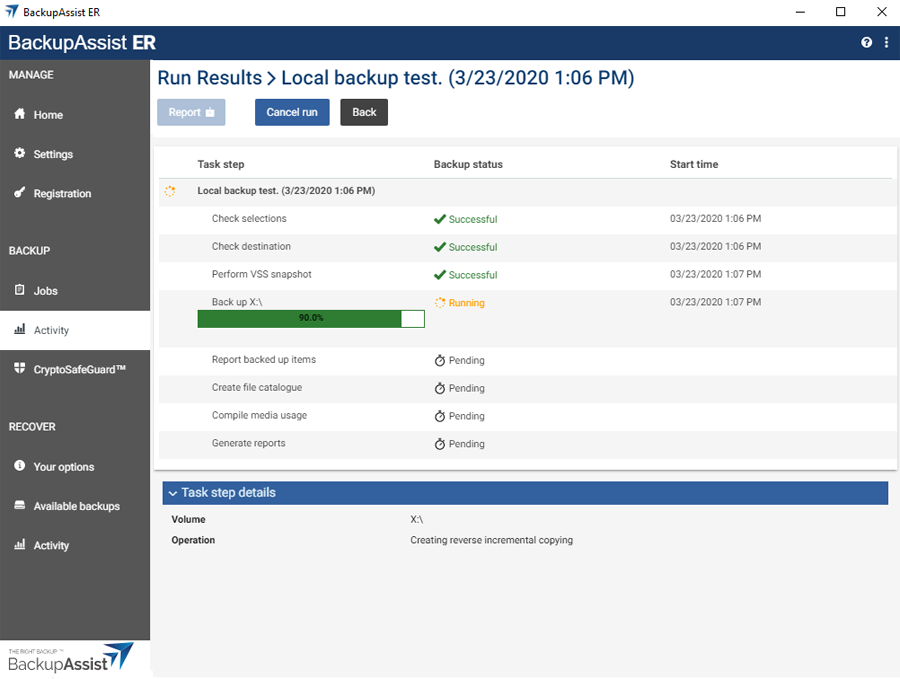Click the Report button

[x=191, y=112]
